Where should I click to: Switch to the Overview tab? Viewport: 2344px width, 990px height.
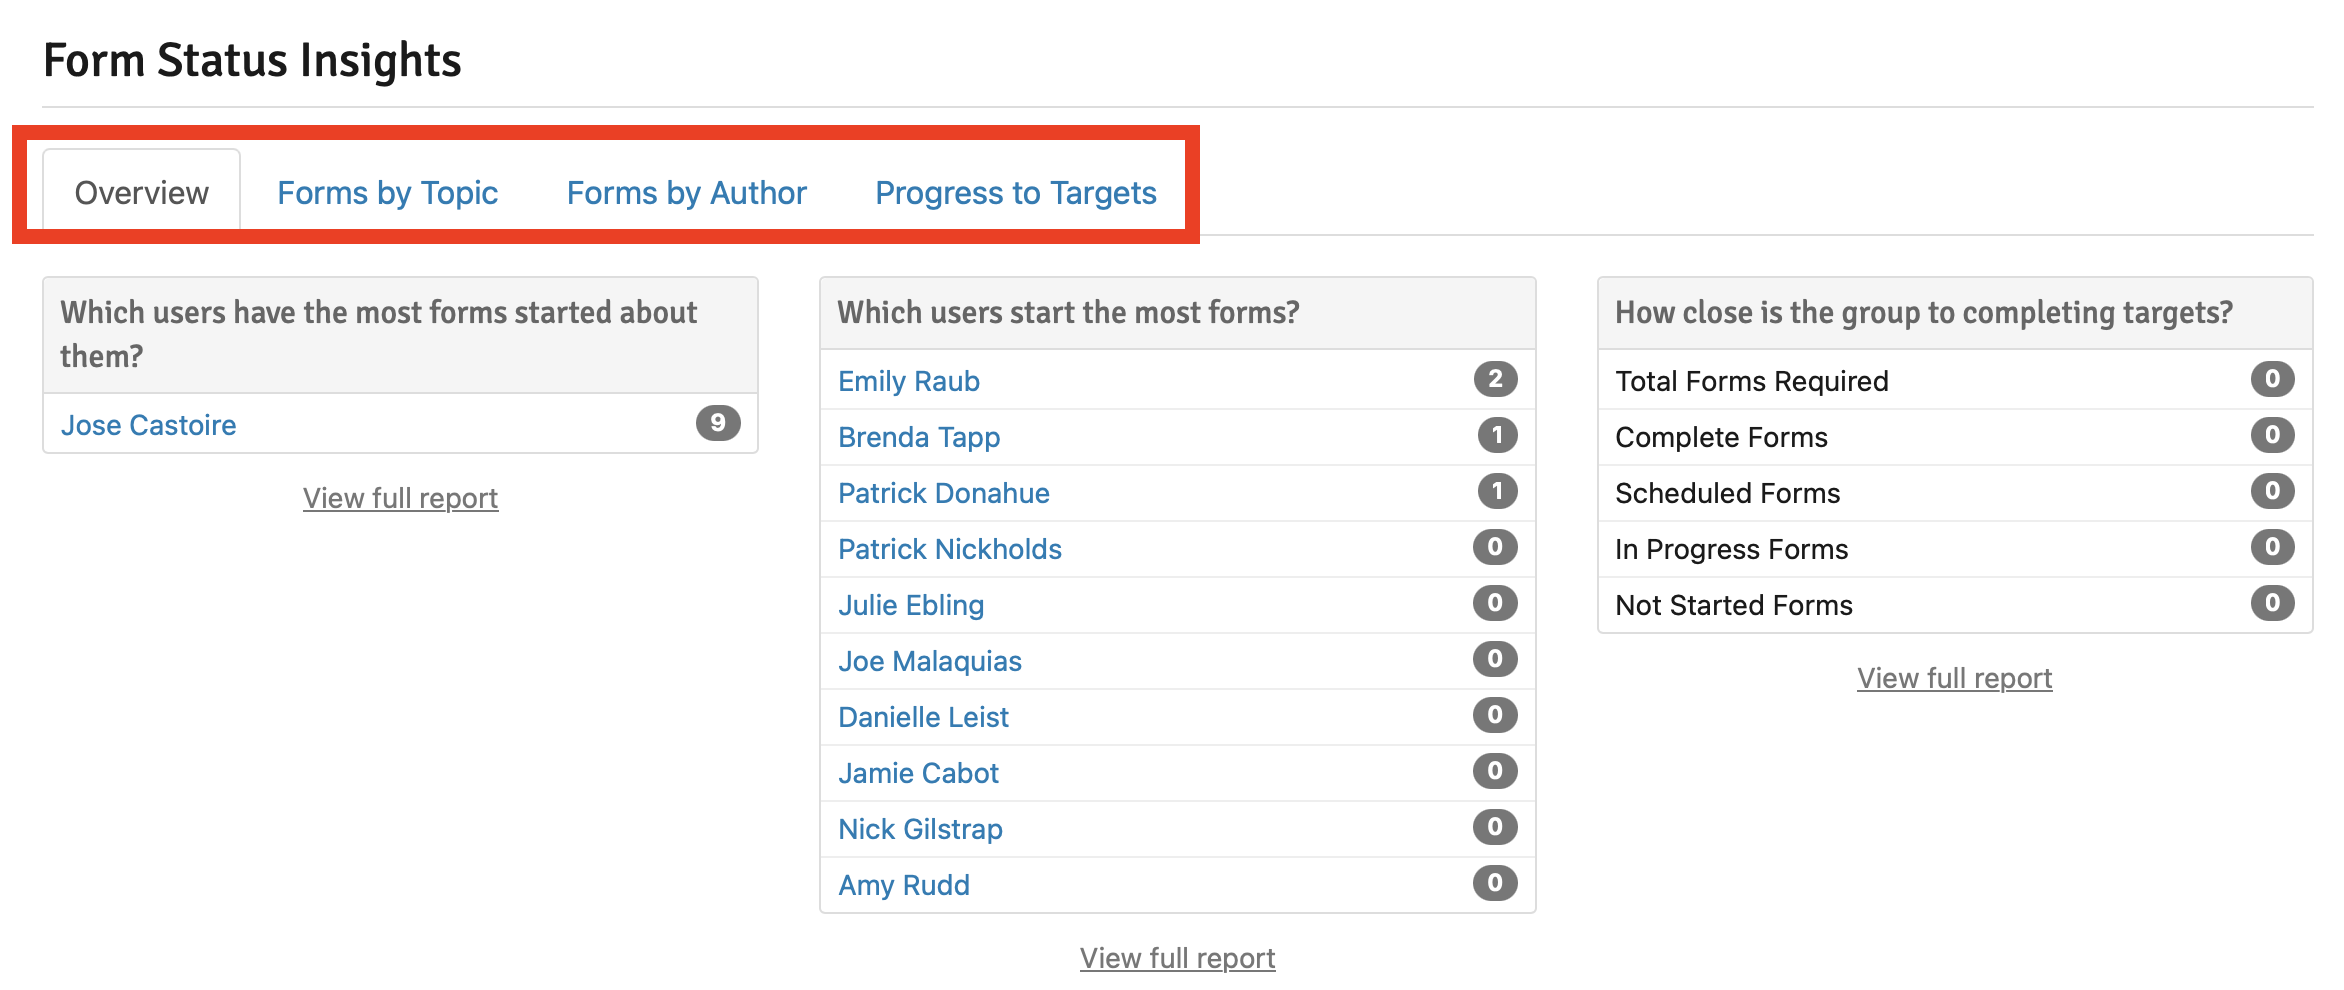click(x=141, y=193)
